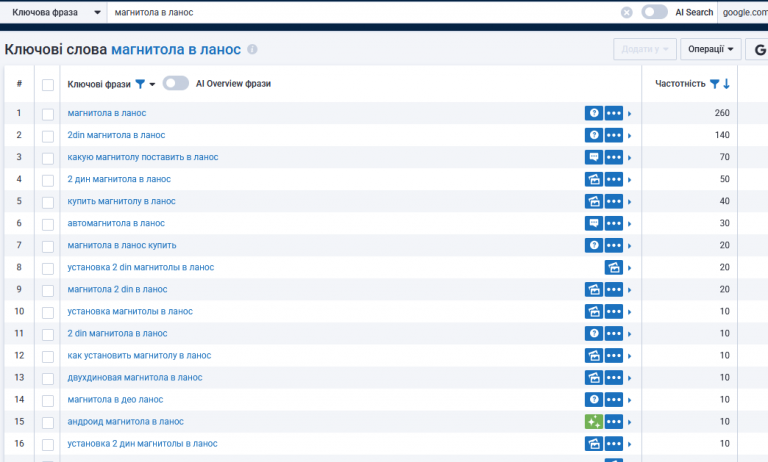
Task: Click chat icon for 'какую магнитолу поставить в ланос'
Action: click(x=594, y=157)
